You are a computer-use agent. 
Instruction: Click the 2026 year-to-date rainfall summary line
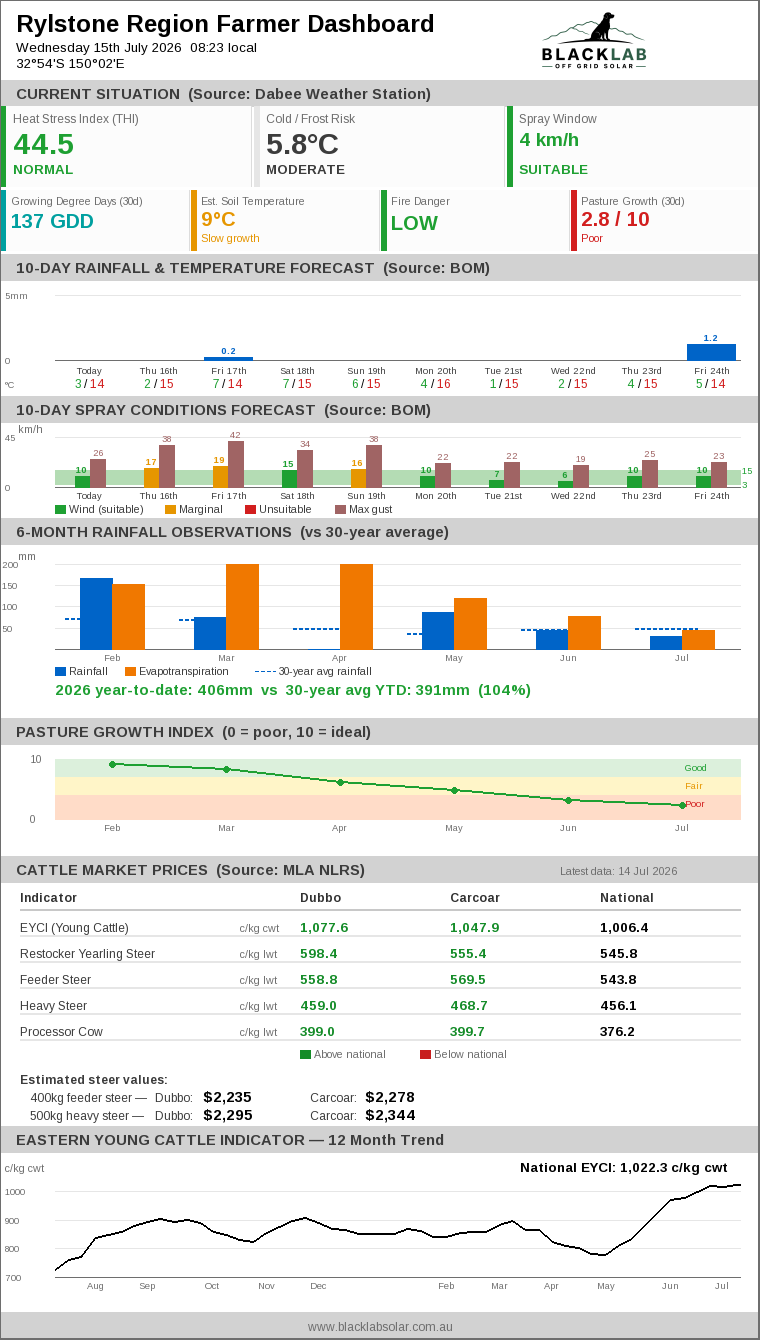click(293, 690)
